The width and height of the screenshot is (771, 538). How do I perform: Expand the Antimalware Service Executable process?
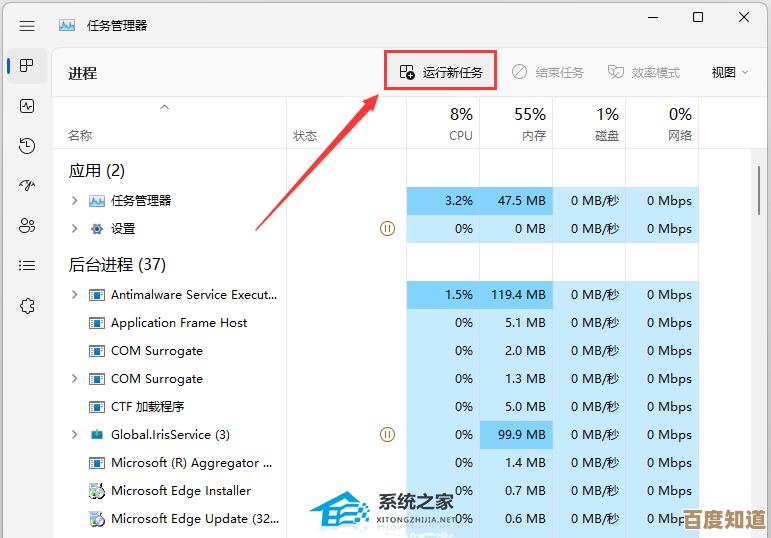74,295
